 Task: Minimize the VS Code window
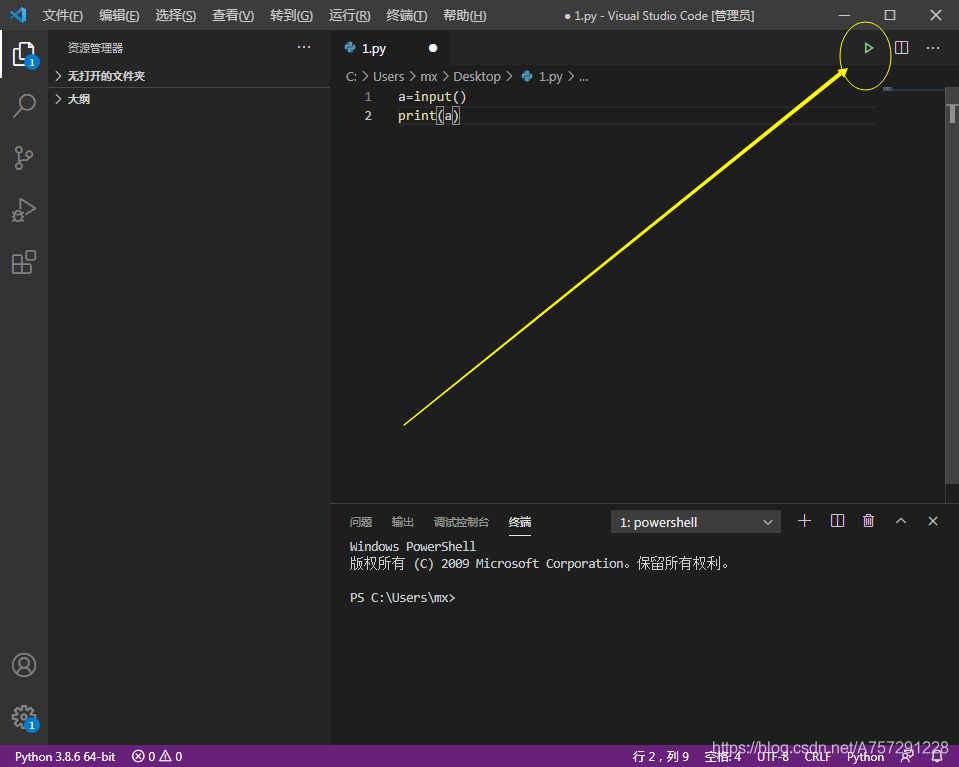pyautogui.click(x=844, y=15)
